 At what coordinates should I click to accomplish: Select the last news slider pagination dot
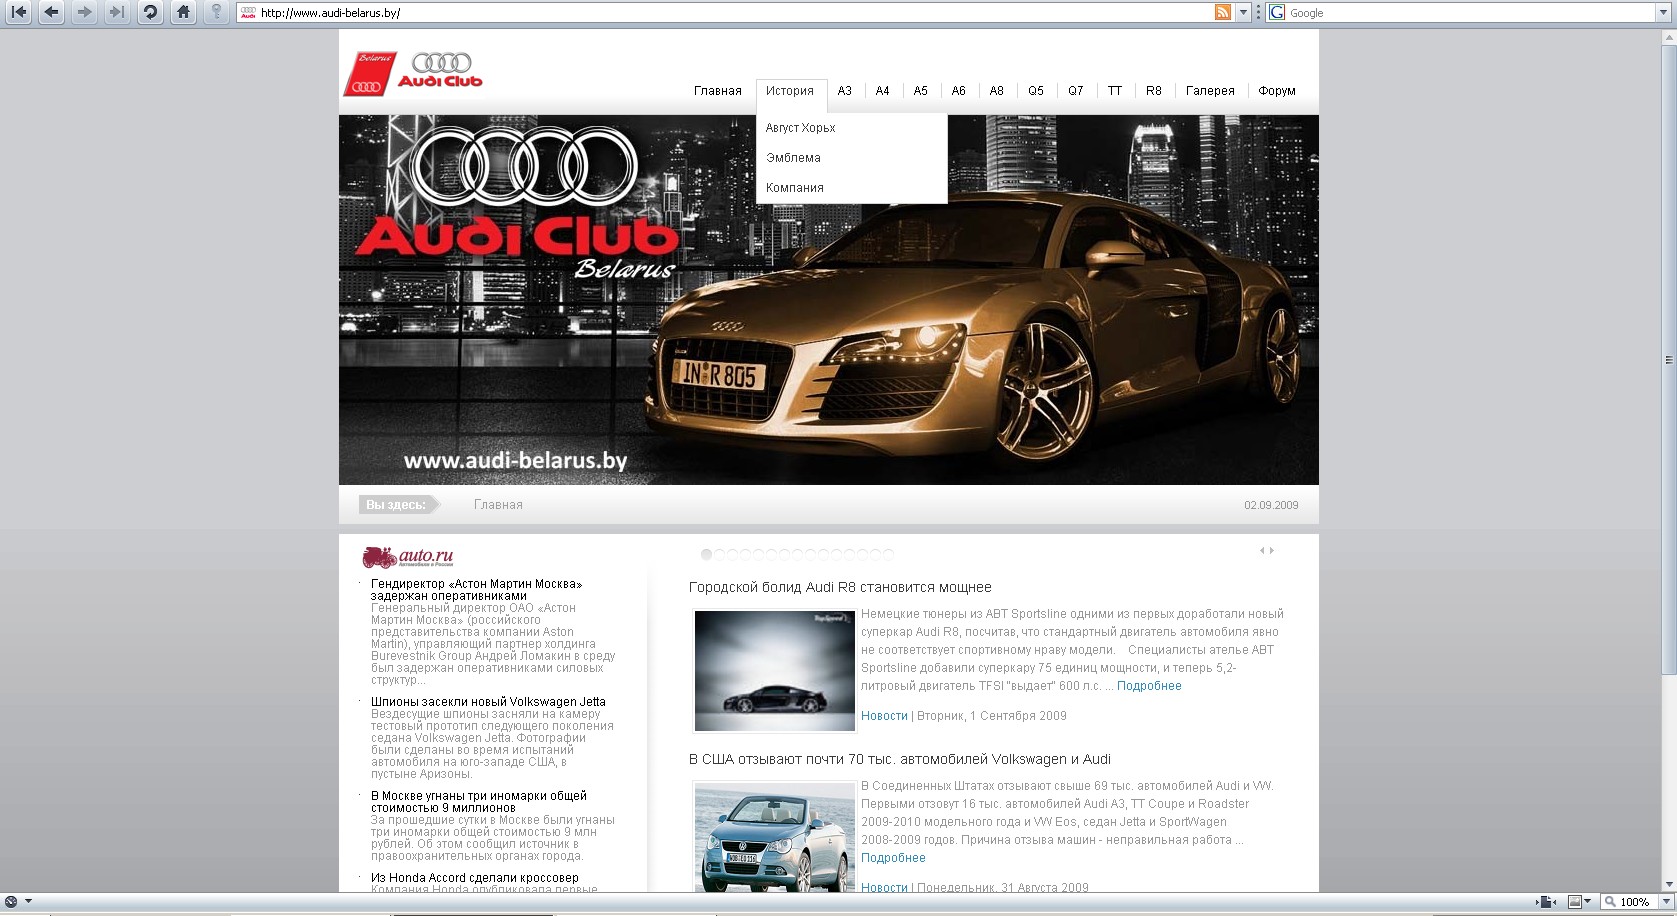point(888,554)
